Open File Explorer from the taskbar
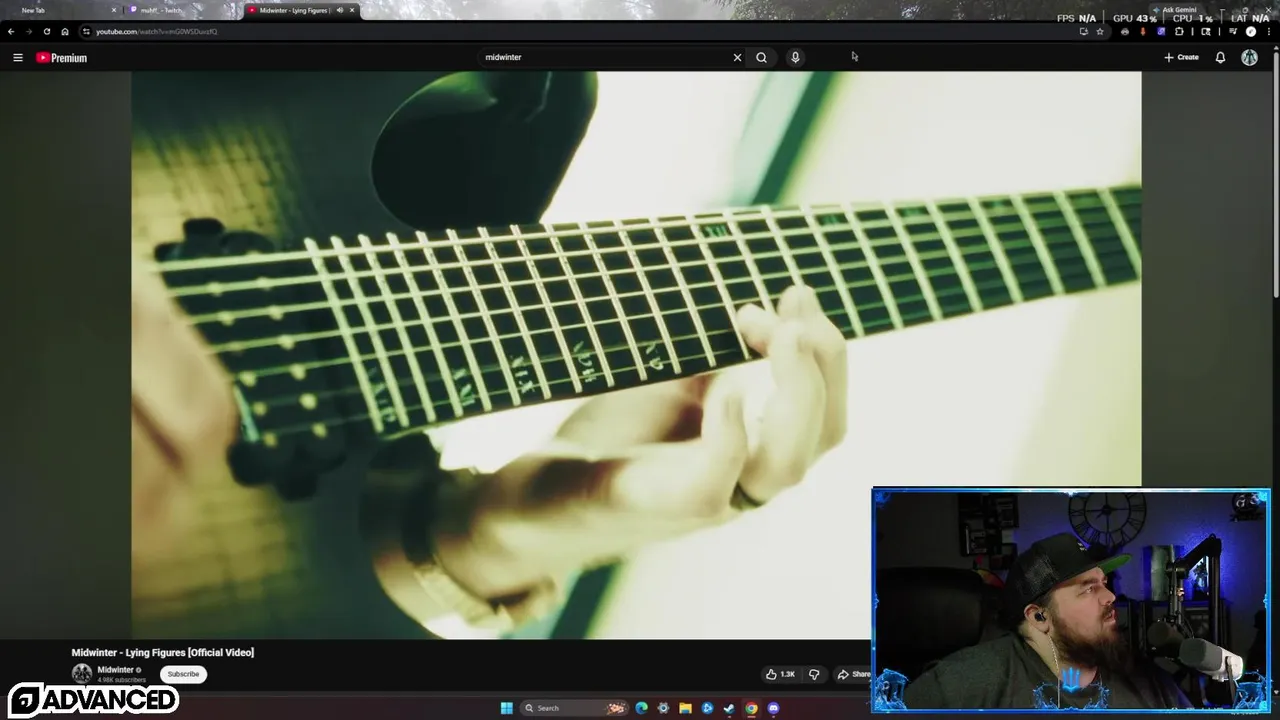1280x720 pixels. (685, 708)
